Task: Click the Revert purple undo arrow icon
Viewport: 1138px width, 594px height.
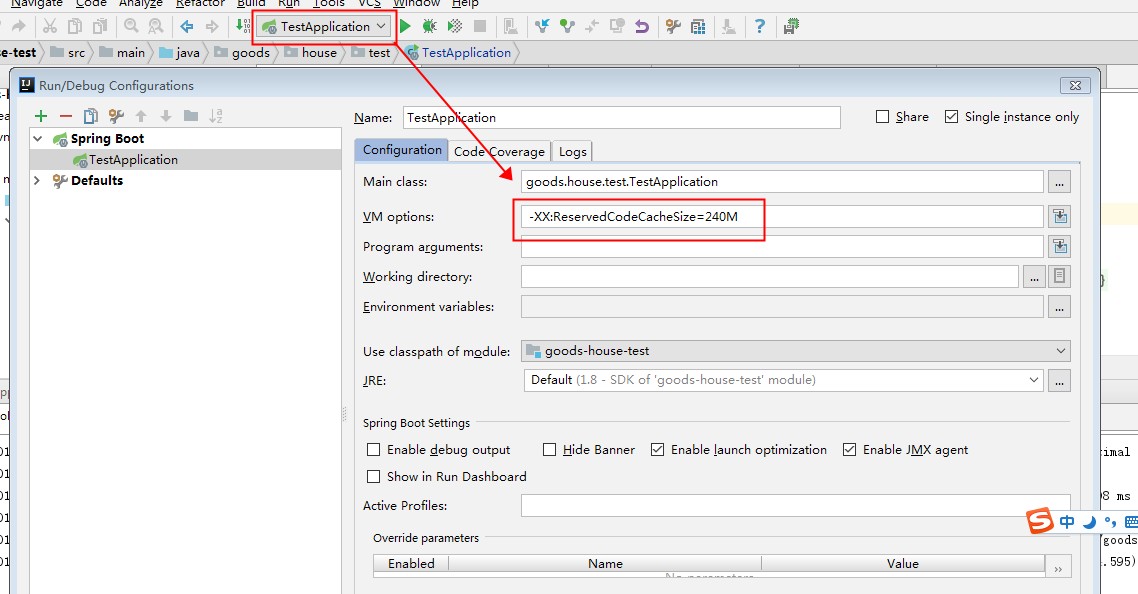Action: point(642,27)
